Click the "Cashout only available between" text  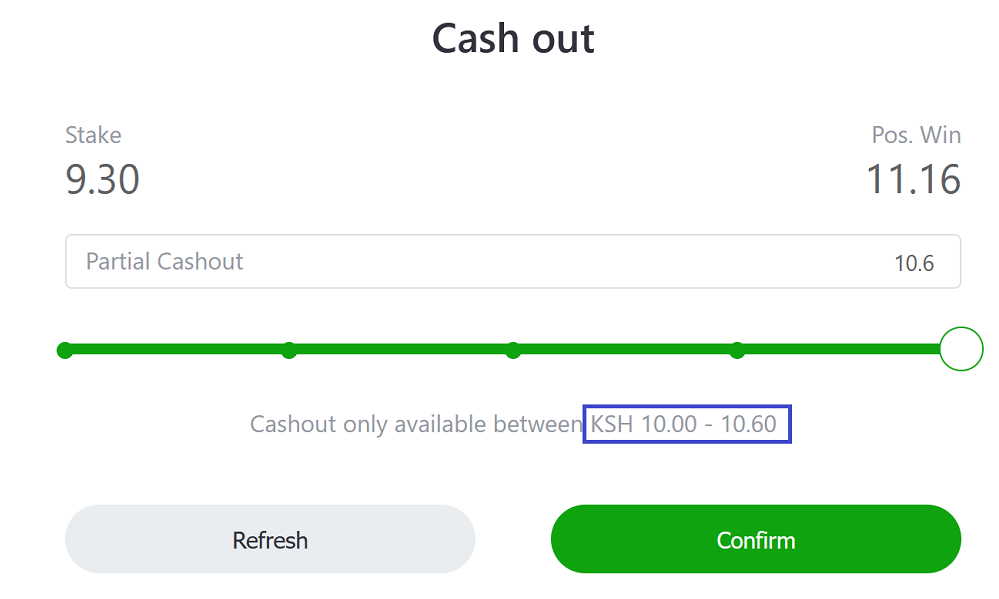pos(416,424)
